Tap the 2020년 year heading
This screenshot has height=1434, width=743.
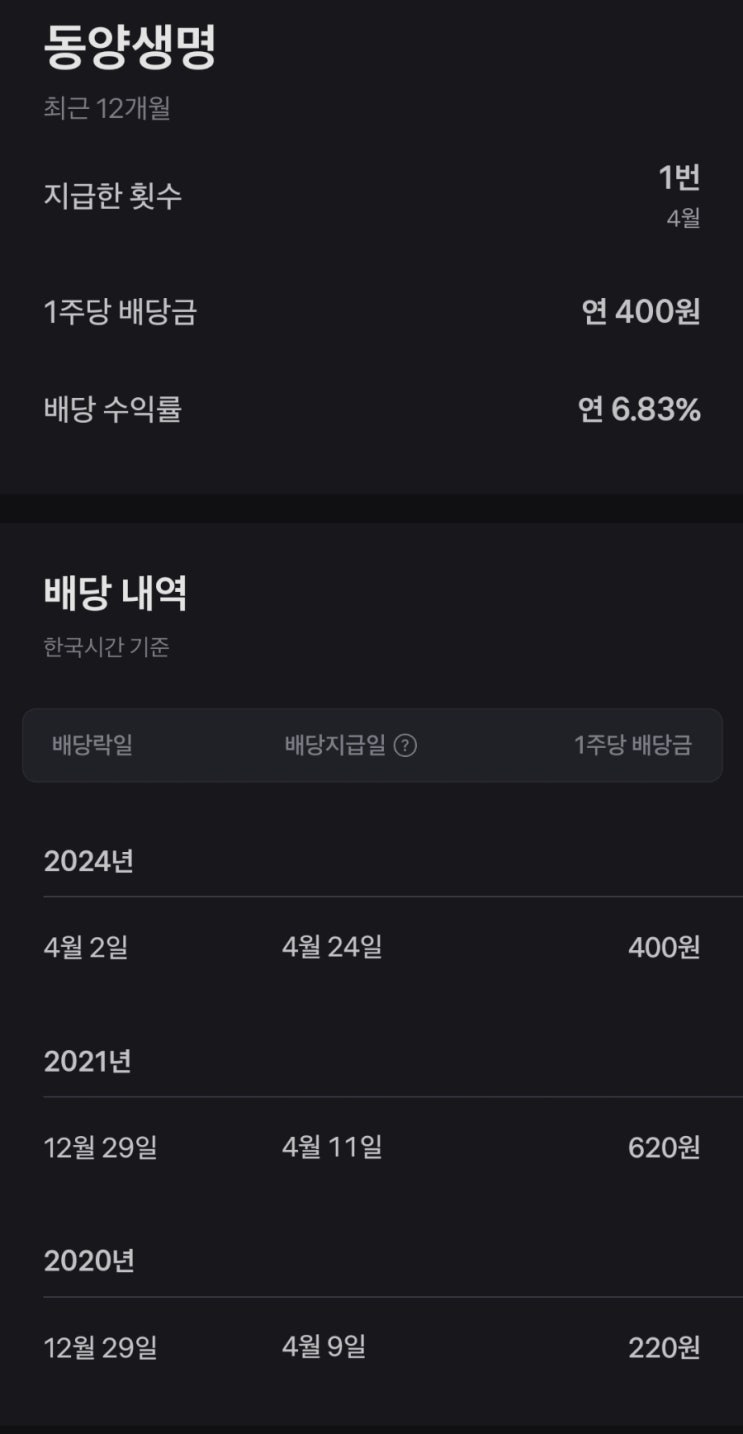coord(89,1261)
